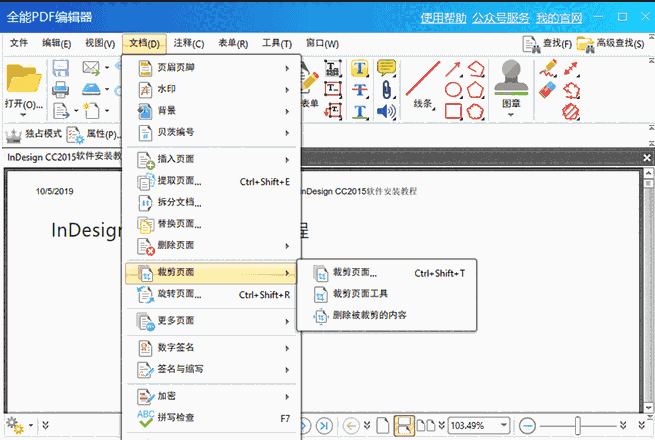
Task: Close the InDesign document tab
Action: pyautogui.click(x=647, y=158)
